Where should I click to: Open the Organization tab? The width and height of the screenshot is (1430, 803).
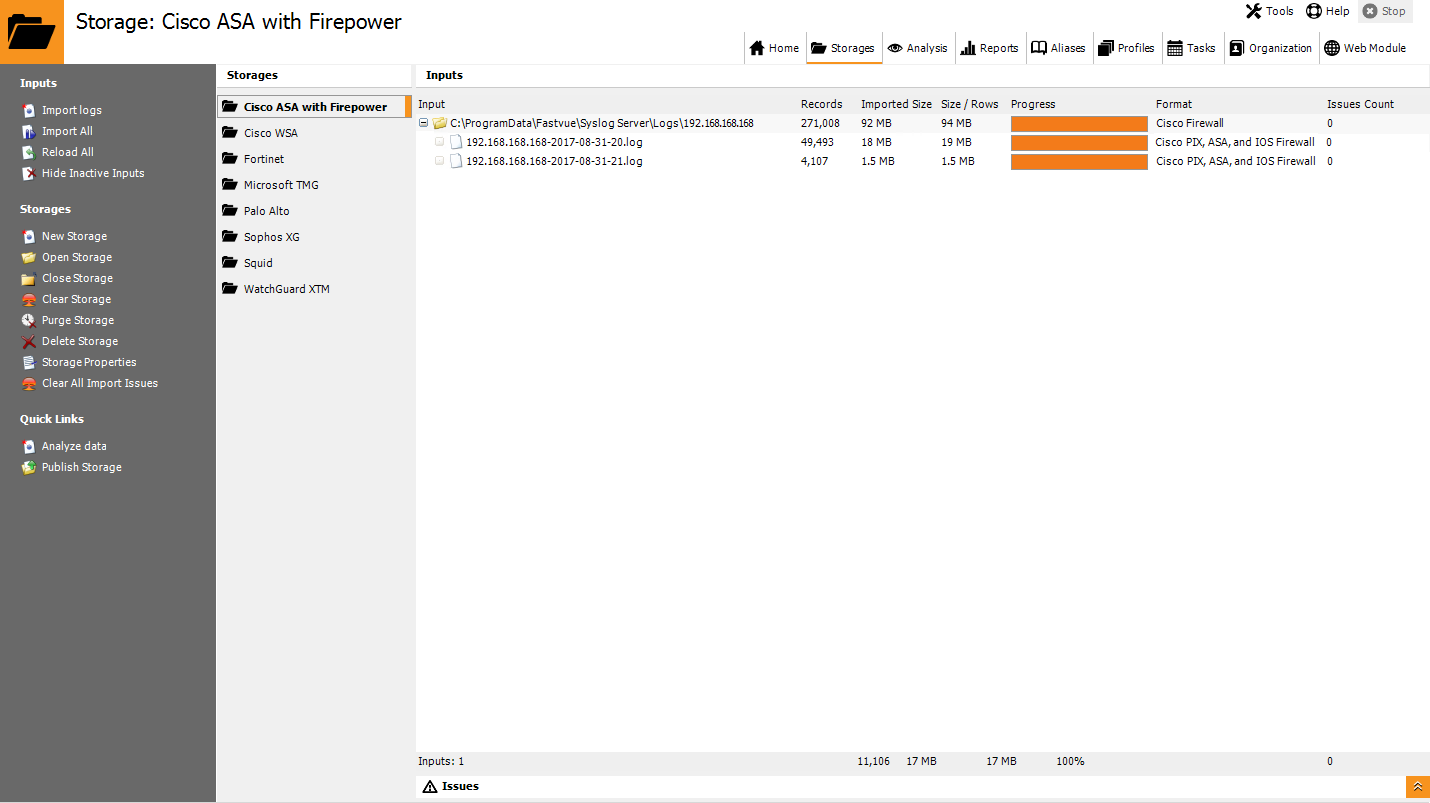pos(1270,48)
